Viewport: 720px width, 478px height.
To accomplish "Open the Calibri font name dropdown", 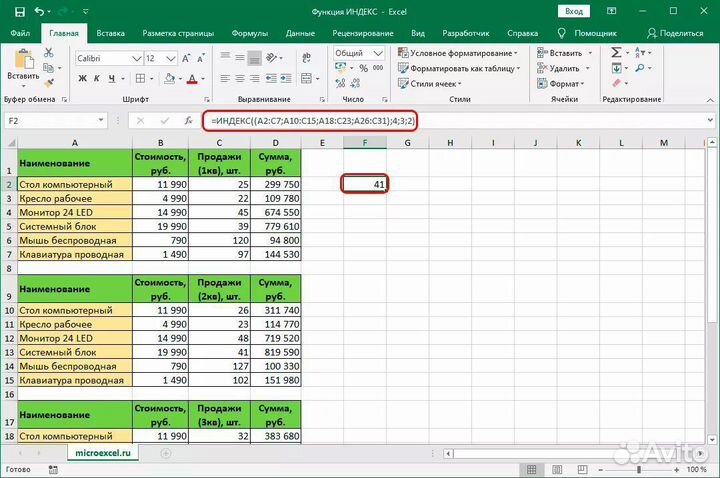I will click(x=108, y=58).
